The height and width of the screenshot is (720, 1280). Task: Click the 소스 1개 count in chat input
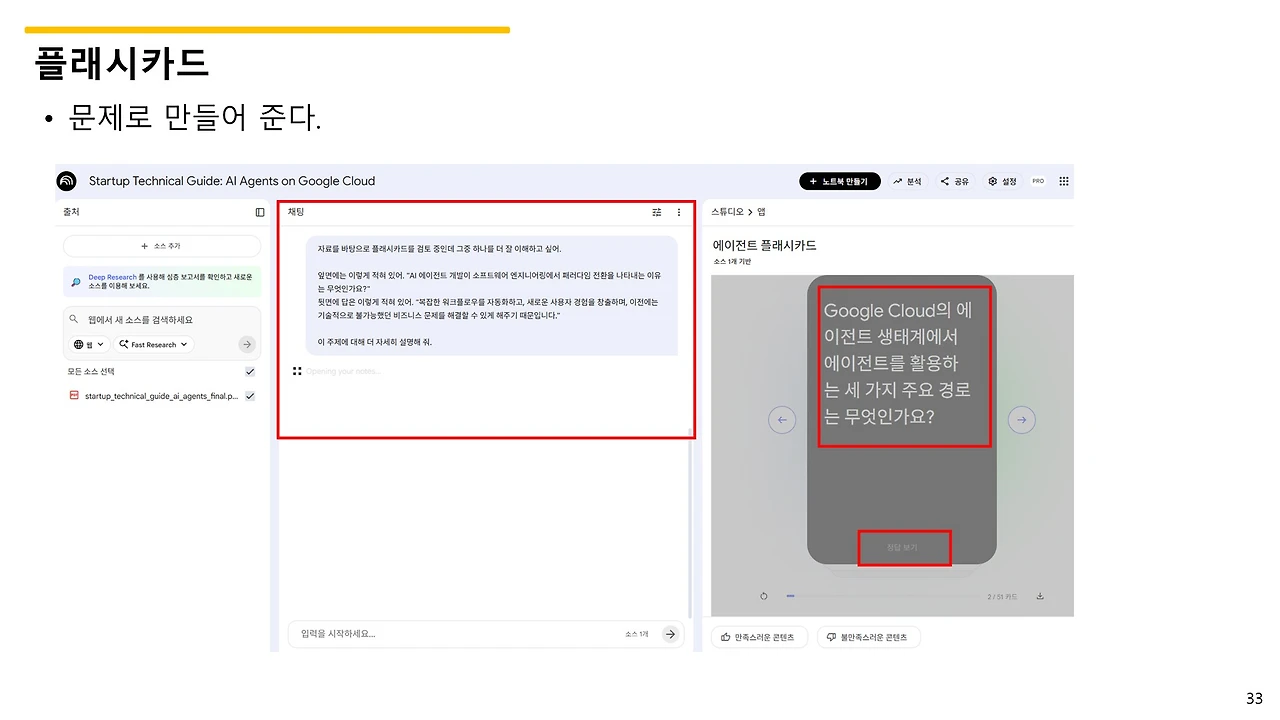[x=637, y=634]
